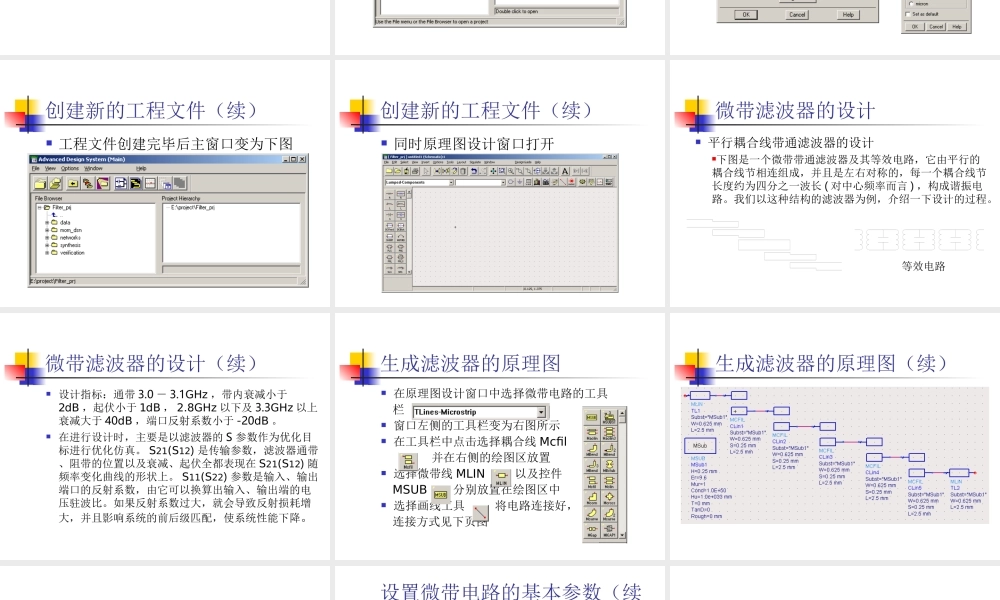
Task: Click the inline MSUB icon beside the MSUB text
Action: (x=440, y=494)
